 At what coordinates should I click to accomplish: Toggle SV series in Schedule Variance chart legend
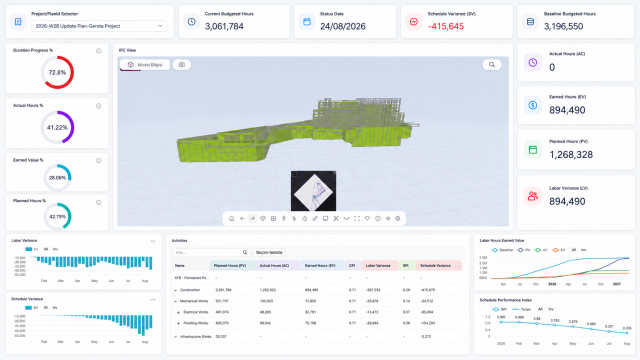click(x=31, y=308)
